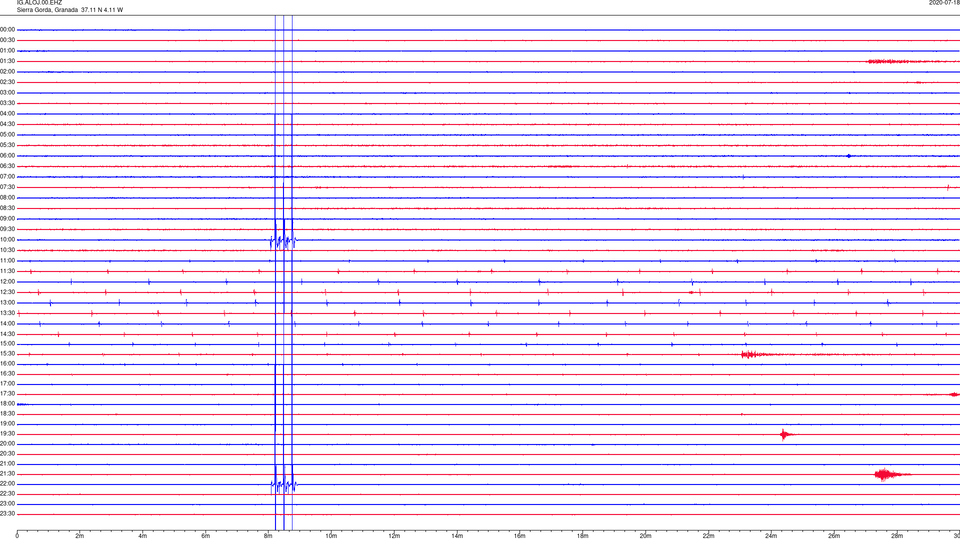This screenshot has width=960, height=540.
Task: Select the 10:00 trace time label
Action: 7,240
